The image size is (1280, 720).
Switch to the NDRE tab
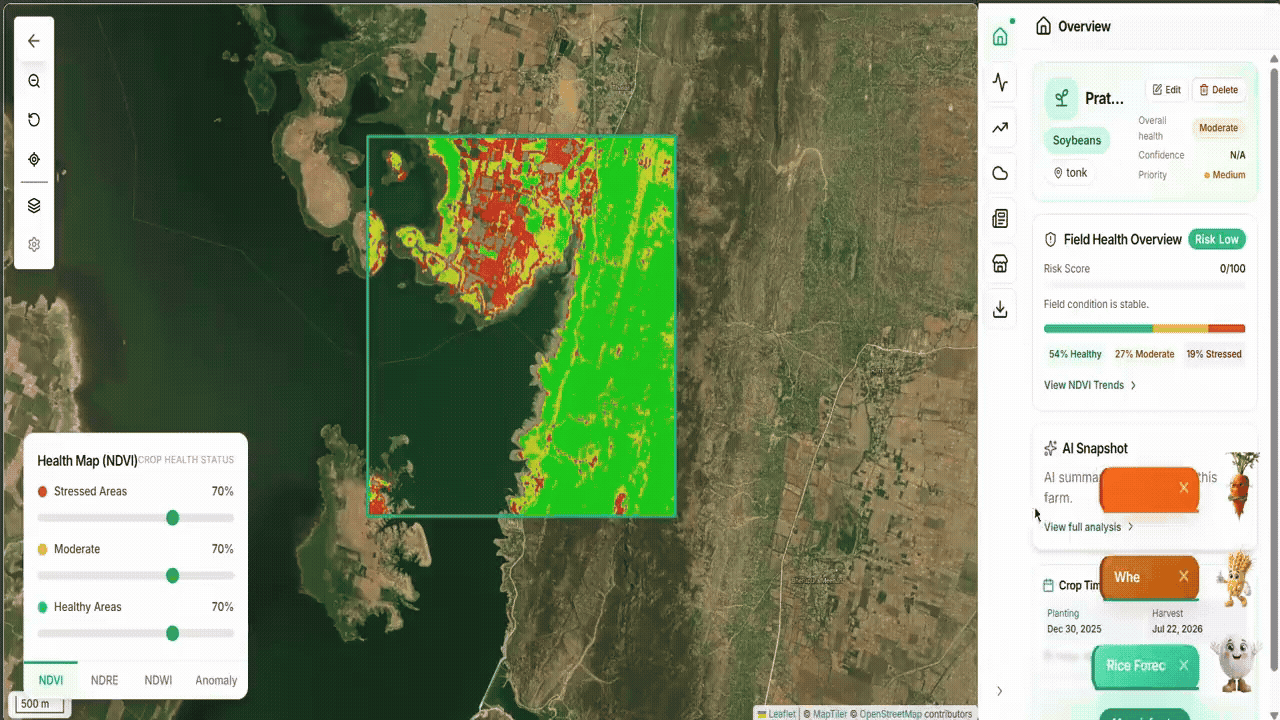tap(104, 680)
